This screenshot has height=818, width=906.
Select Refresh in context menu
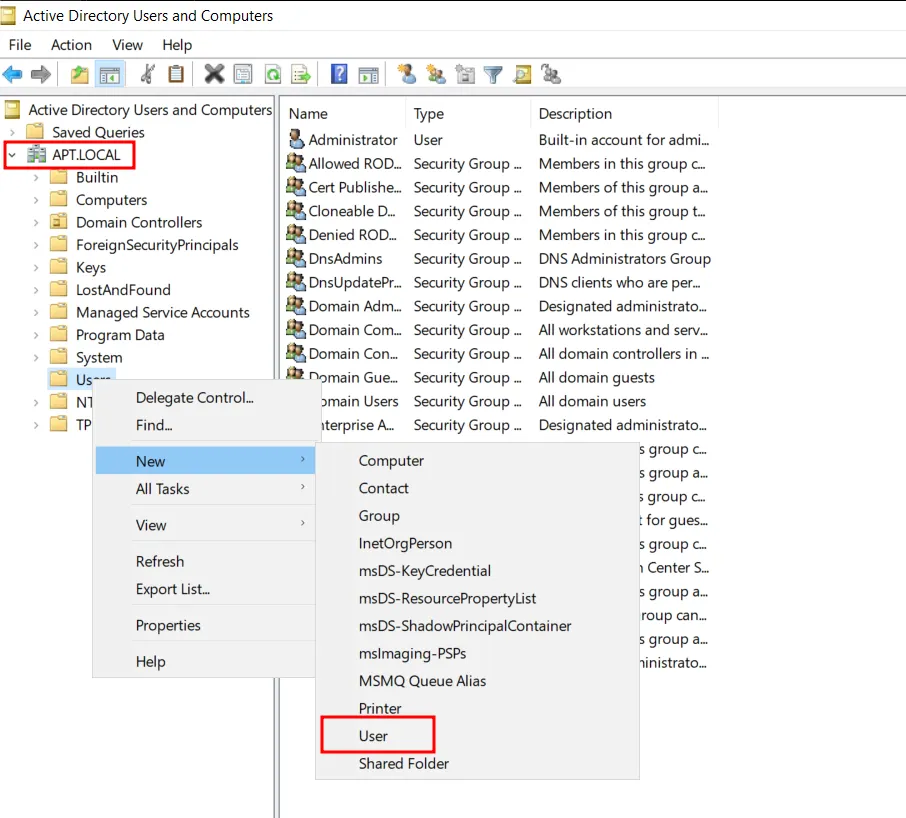pyautogui.click(x=205, y=562)
